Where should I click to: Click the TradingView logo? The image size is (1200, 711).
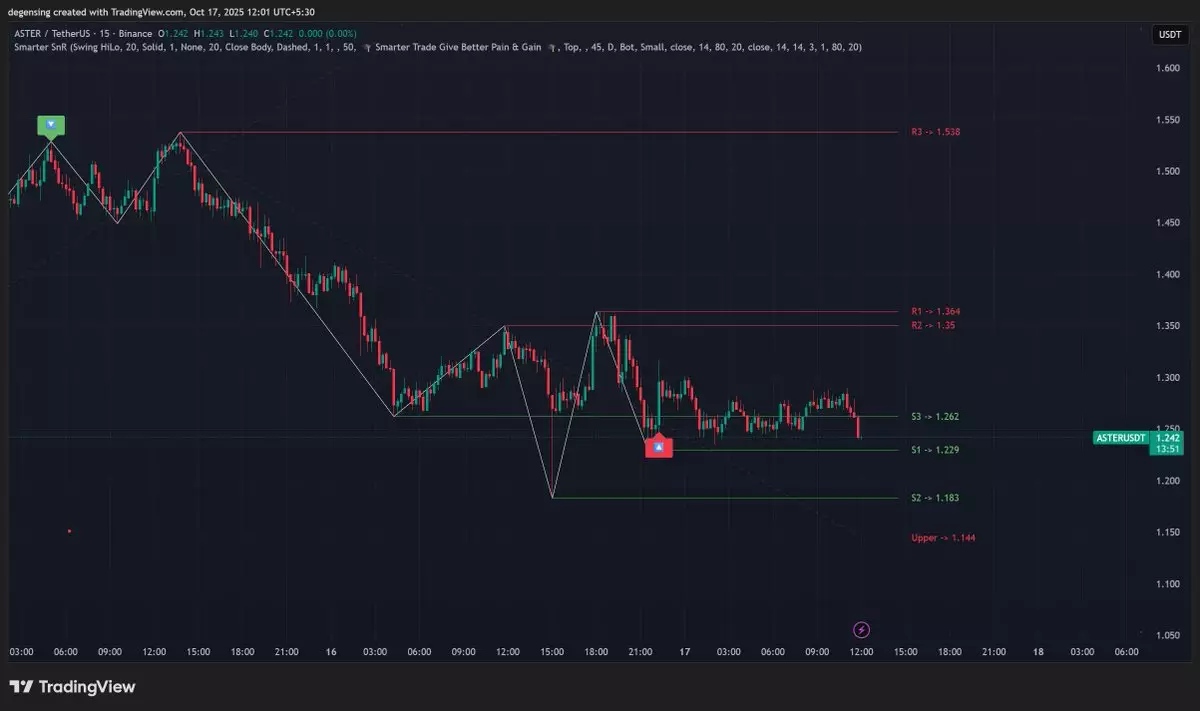(x=72, y=687)
